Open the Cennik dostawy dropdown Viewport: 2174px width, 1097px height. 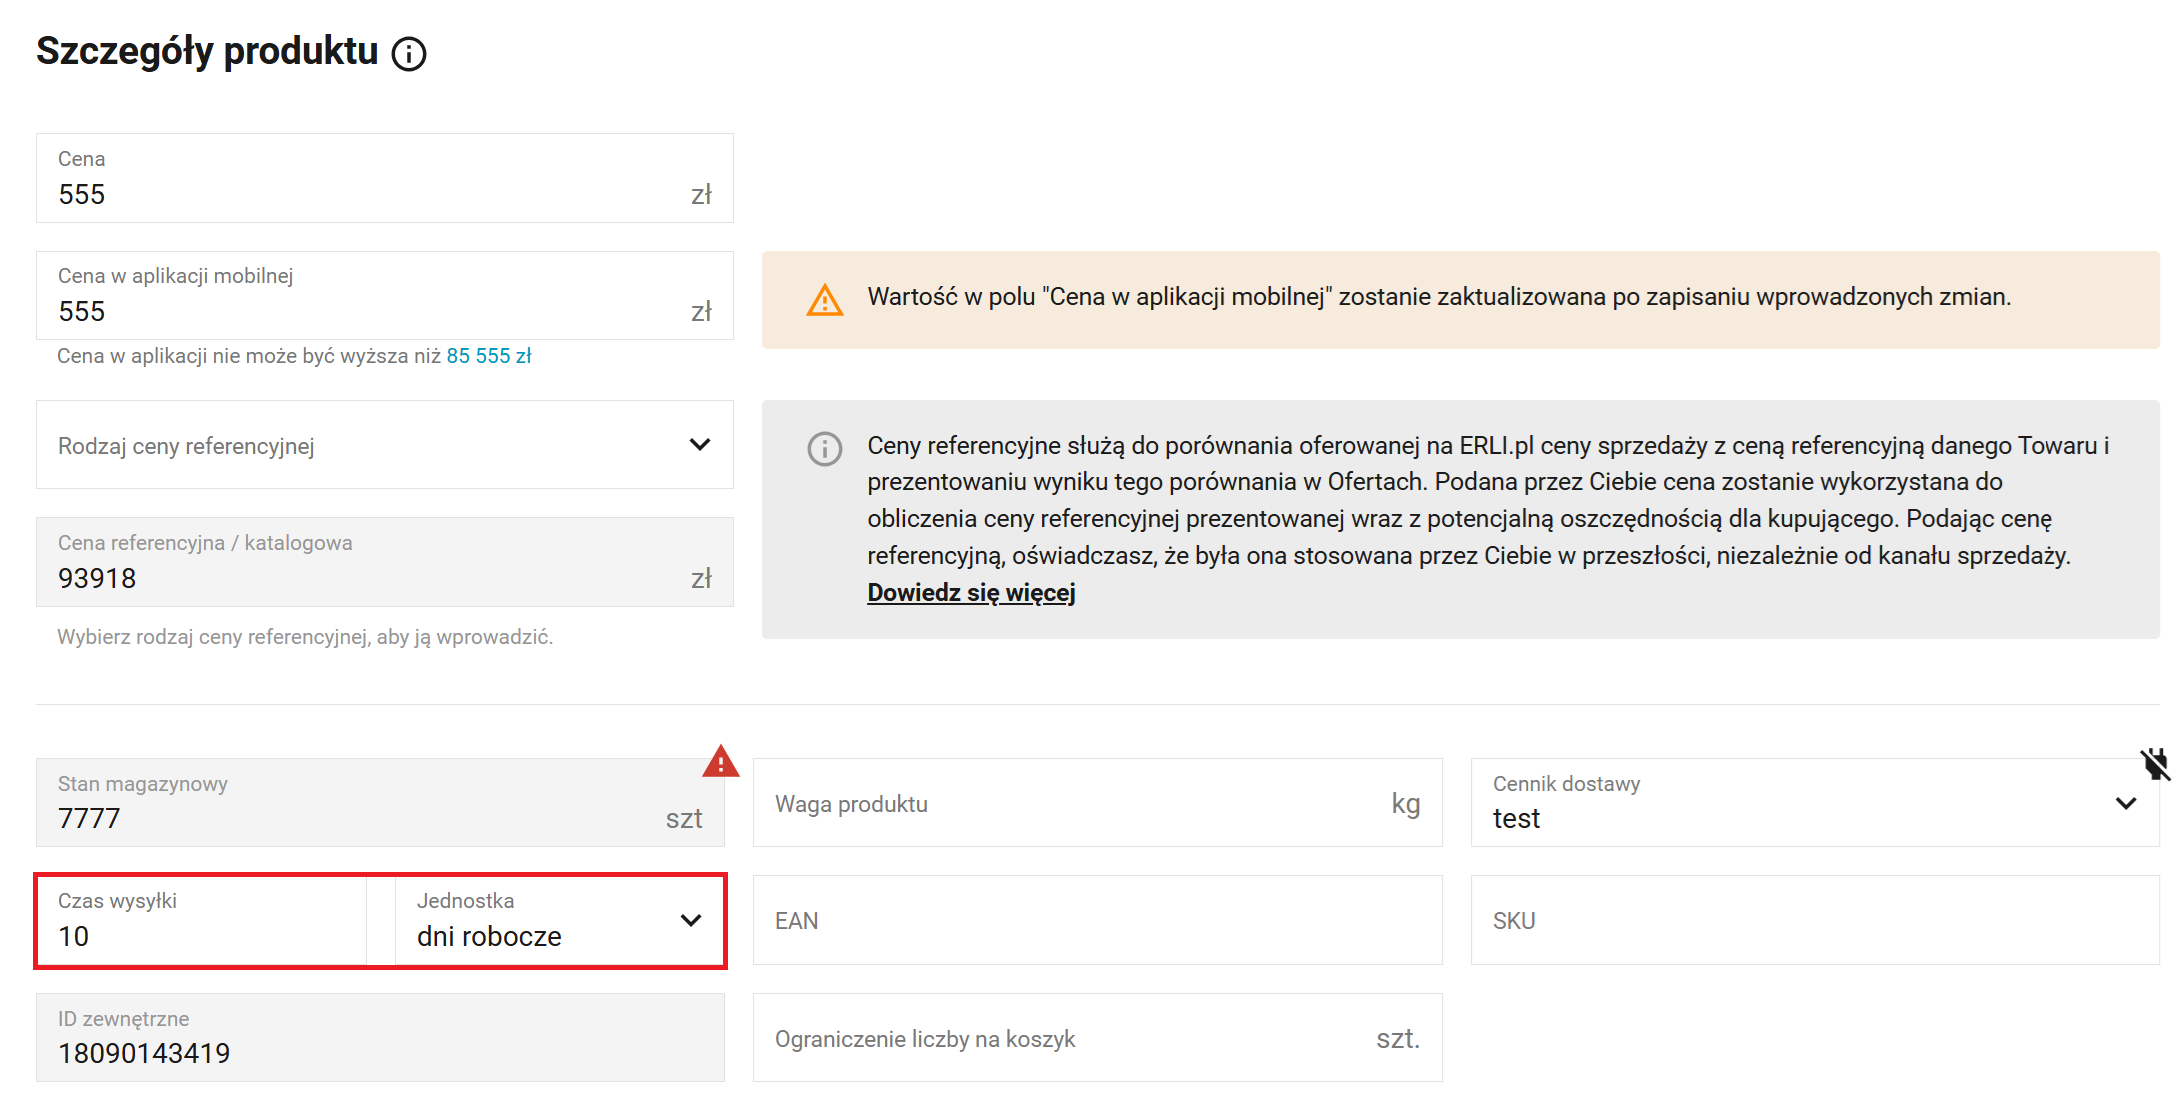1814,803
